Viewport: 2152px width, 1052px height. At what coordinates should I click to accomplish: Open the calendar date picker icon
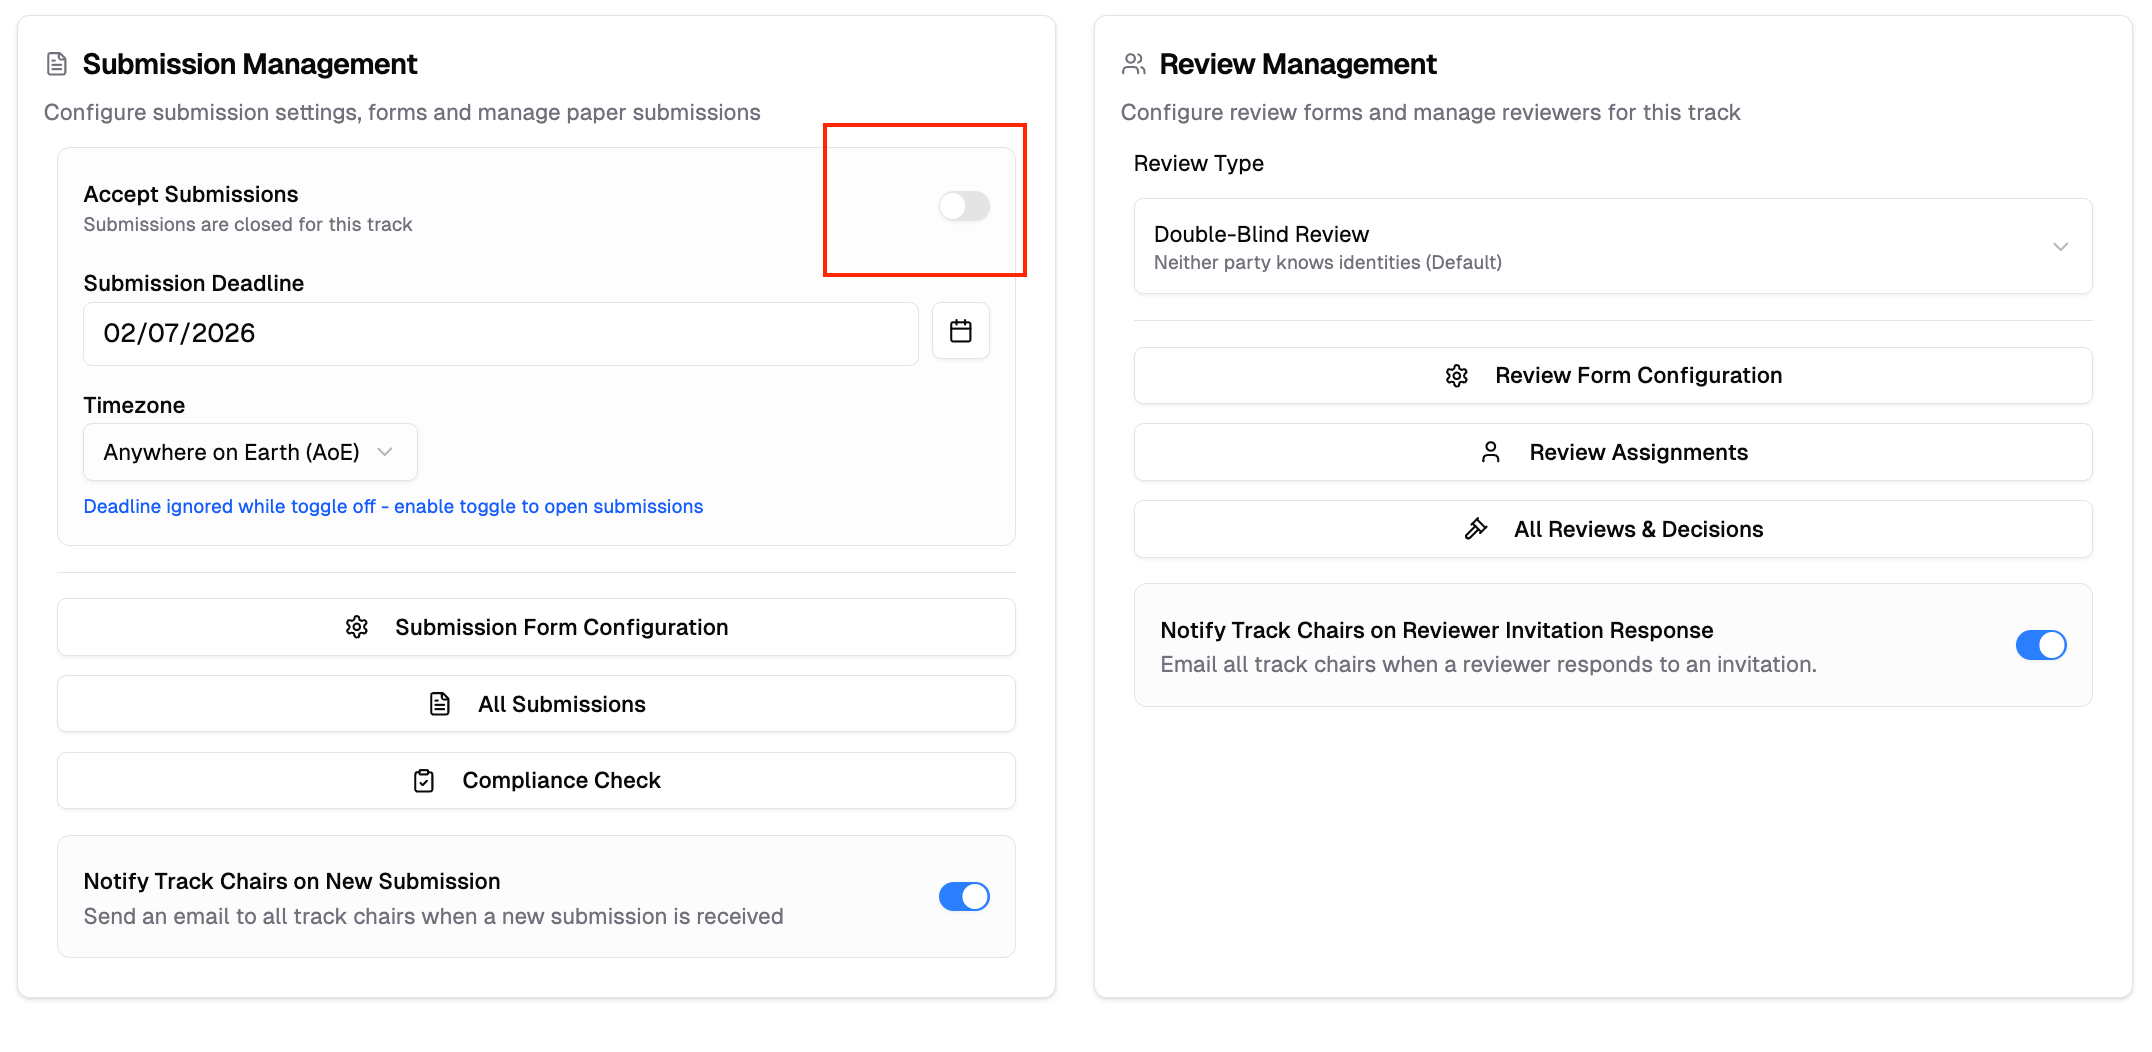(x=960, y=331)
